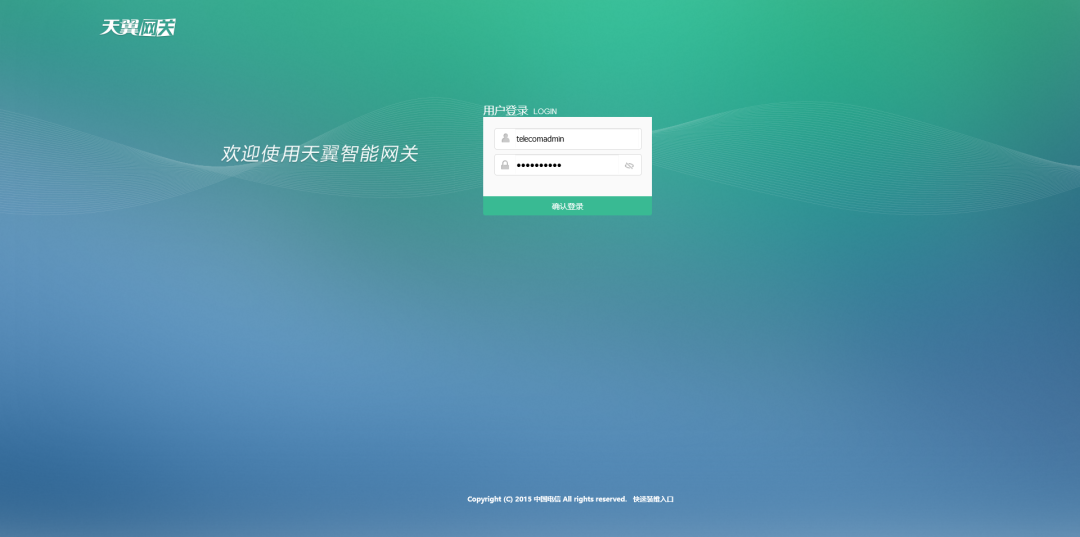Focus the masked password field
The image size is (1080, 537).
[x=568, y=165]
